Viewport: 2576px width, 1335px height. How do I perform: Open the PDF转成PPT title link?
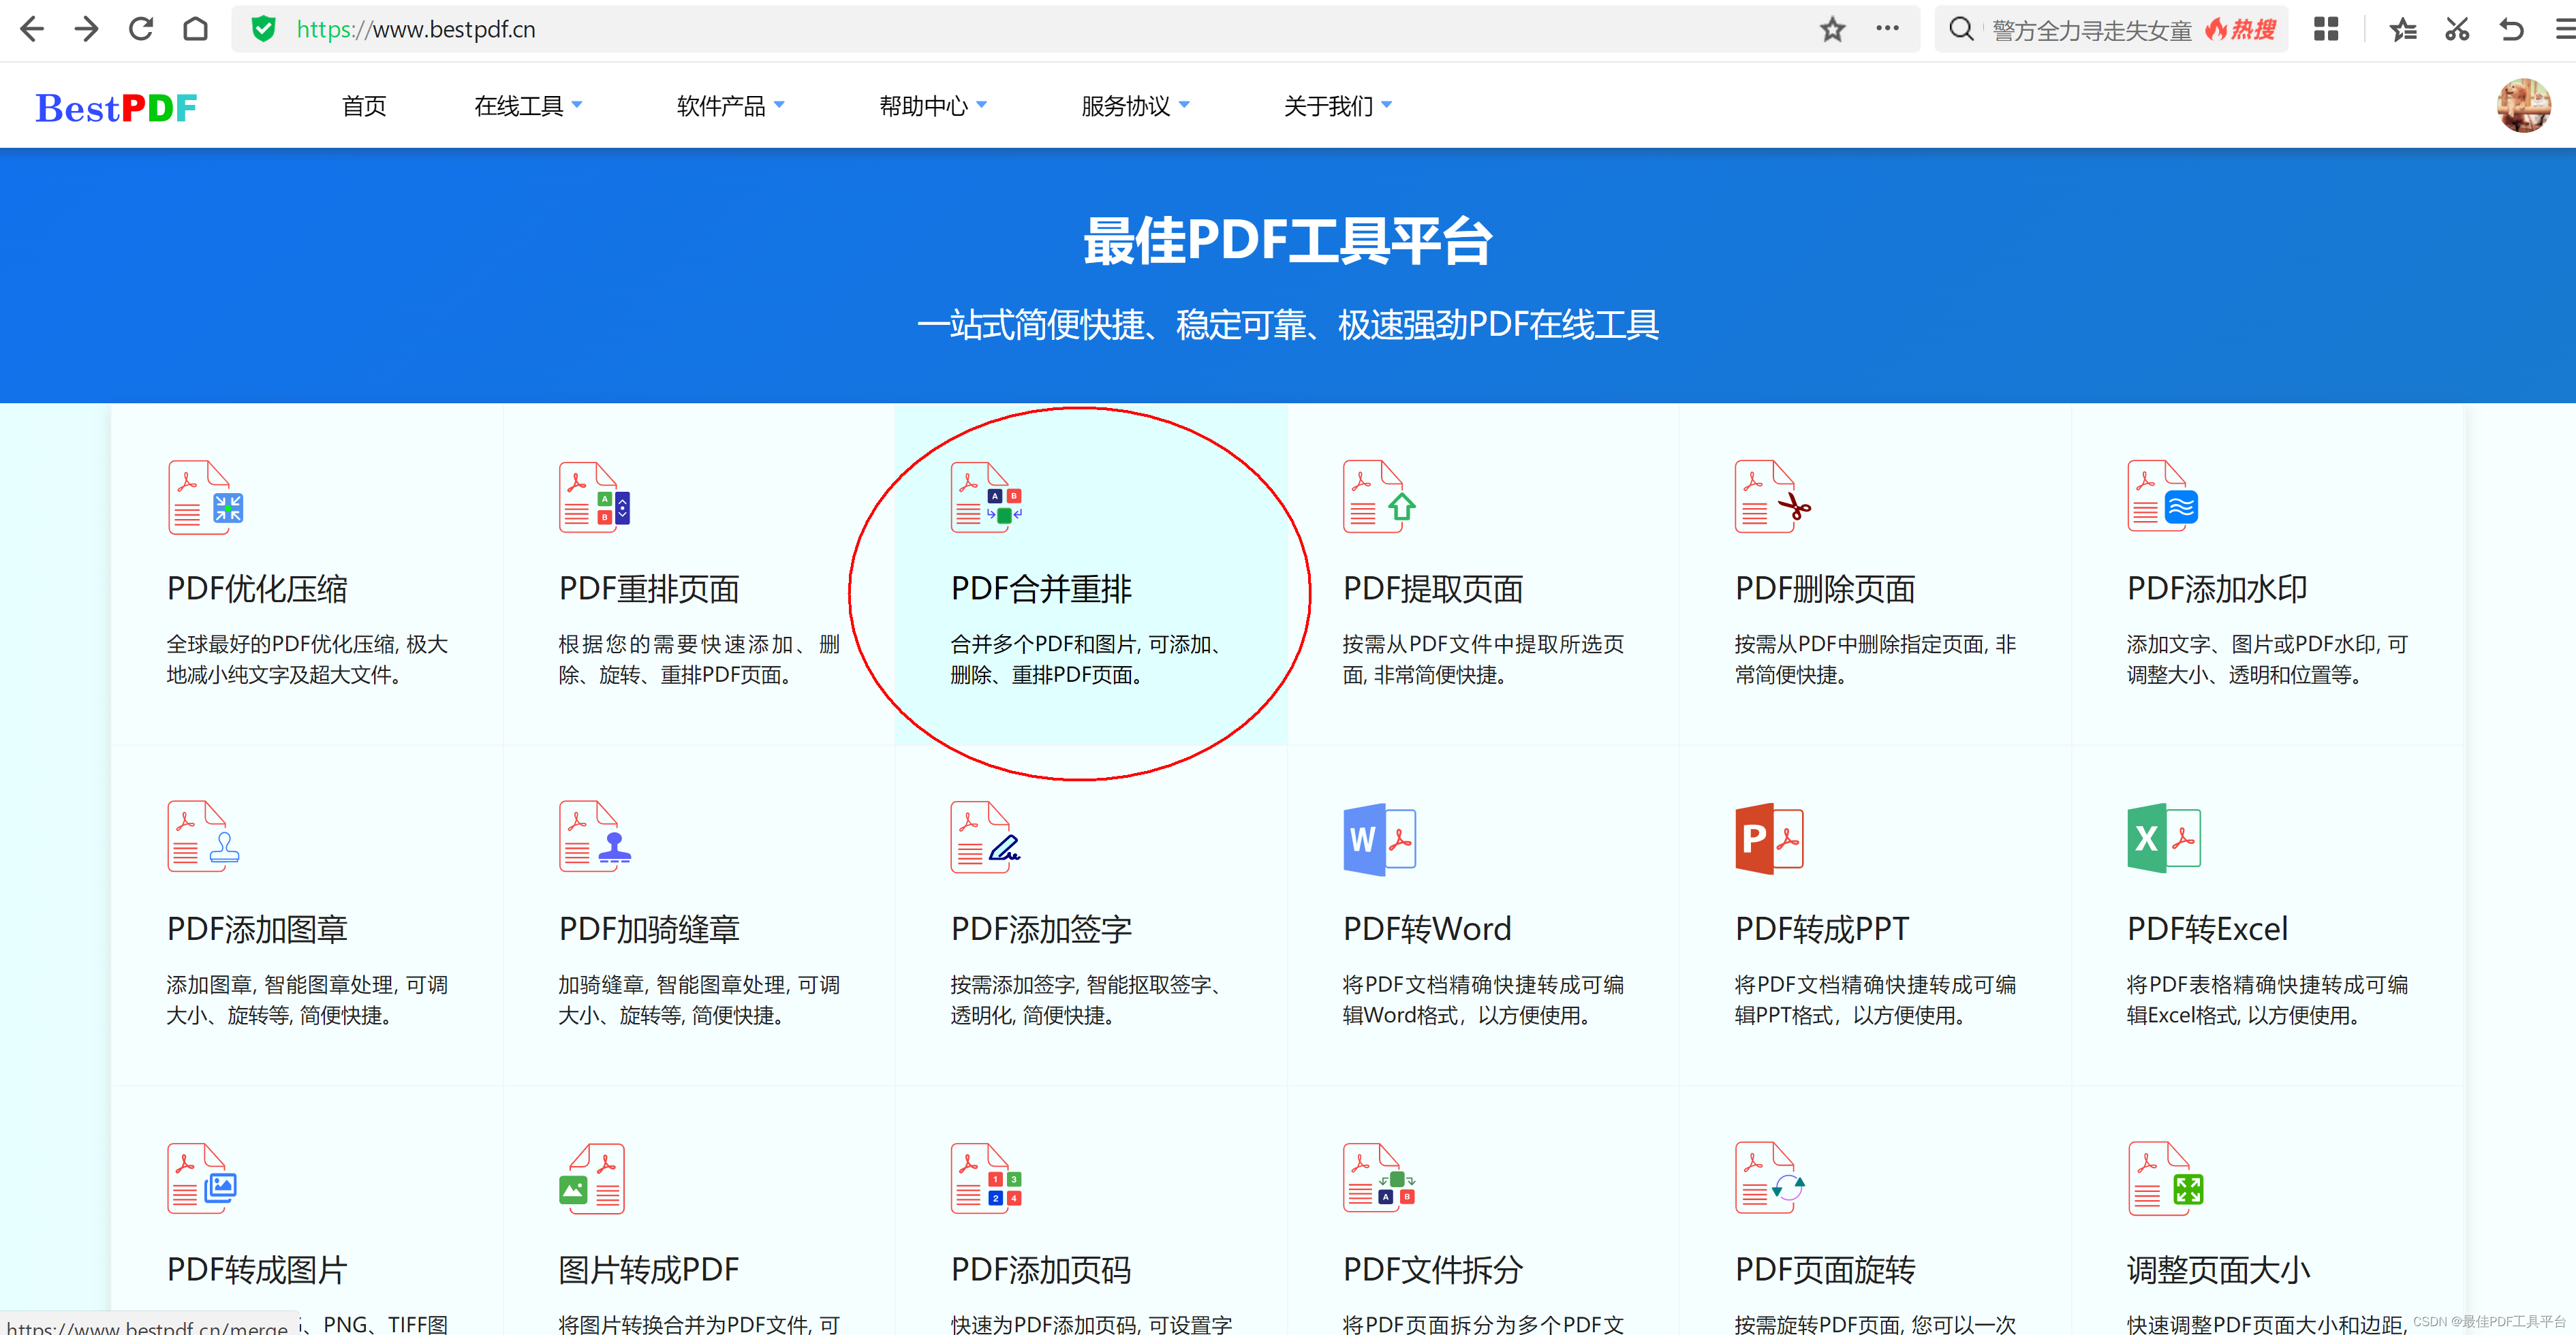[1822, 929]
